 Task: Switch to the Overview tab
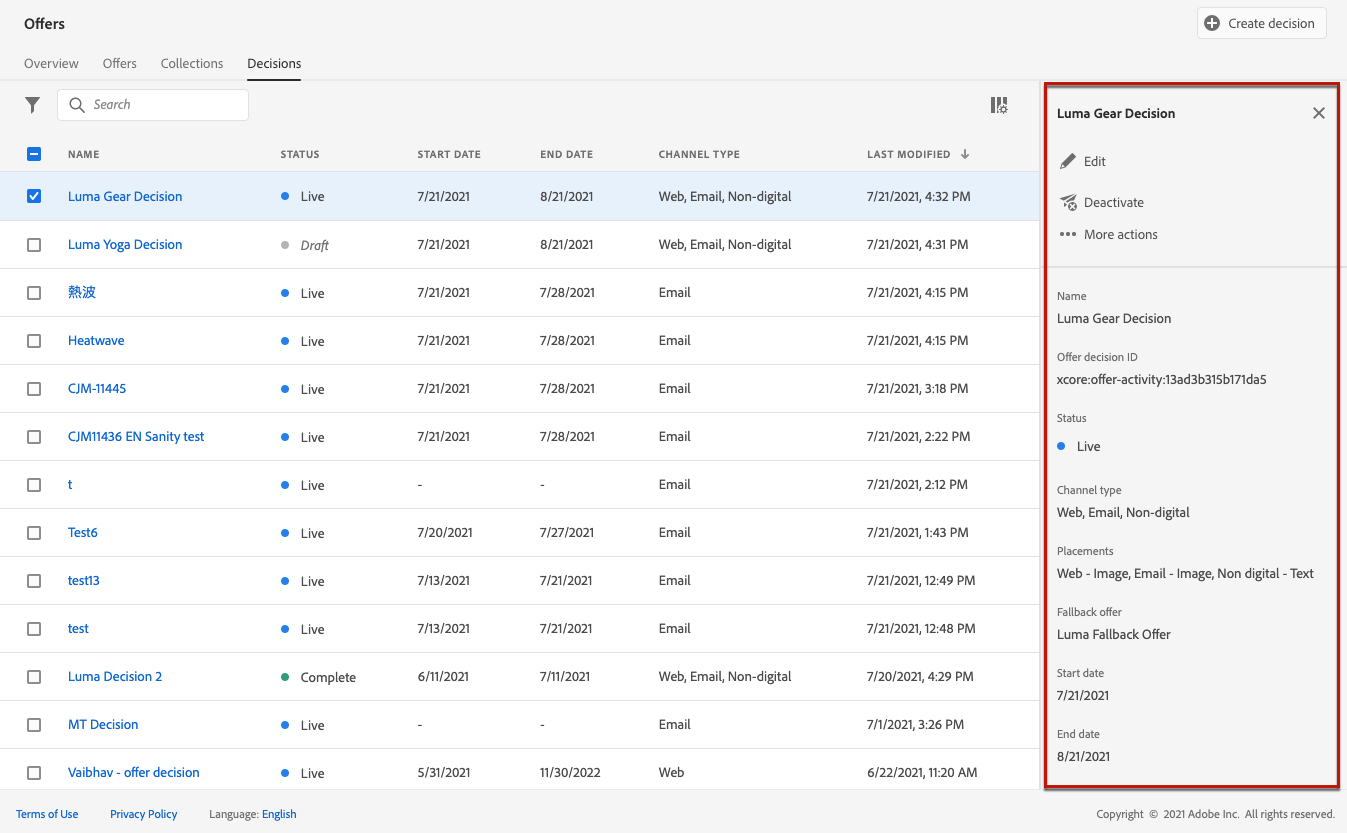(x=51, y=63)
